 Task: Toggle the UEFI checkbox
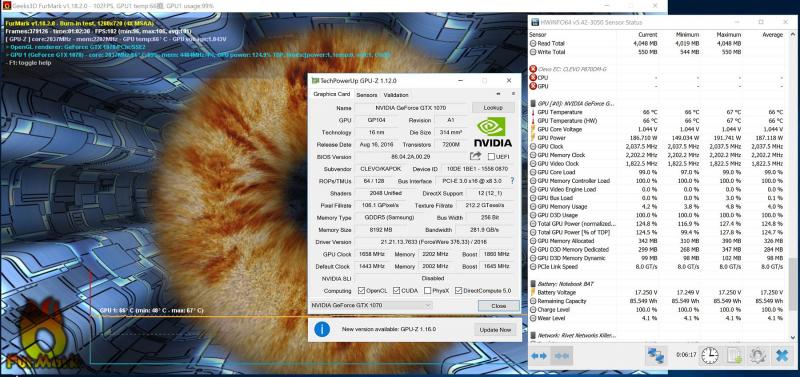491,157
